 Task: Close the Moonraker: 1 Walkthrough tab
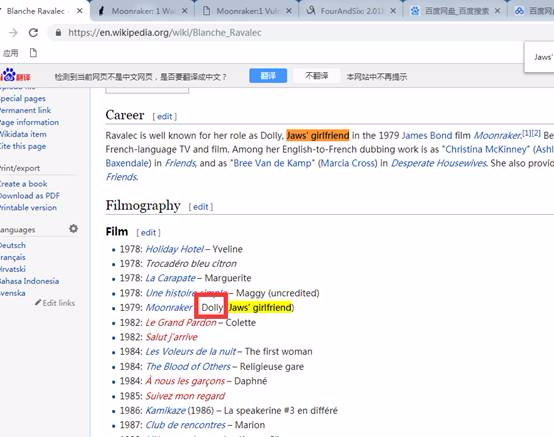[x=185, y=11]
